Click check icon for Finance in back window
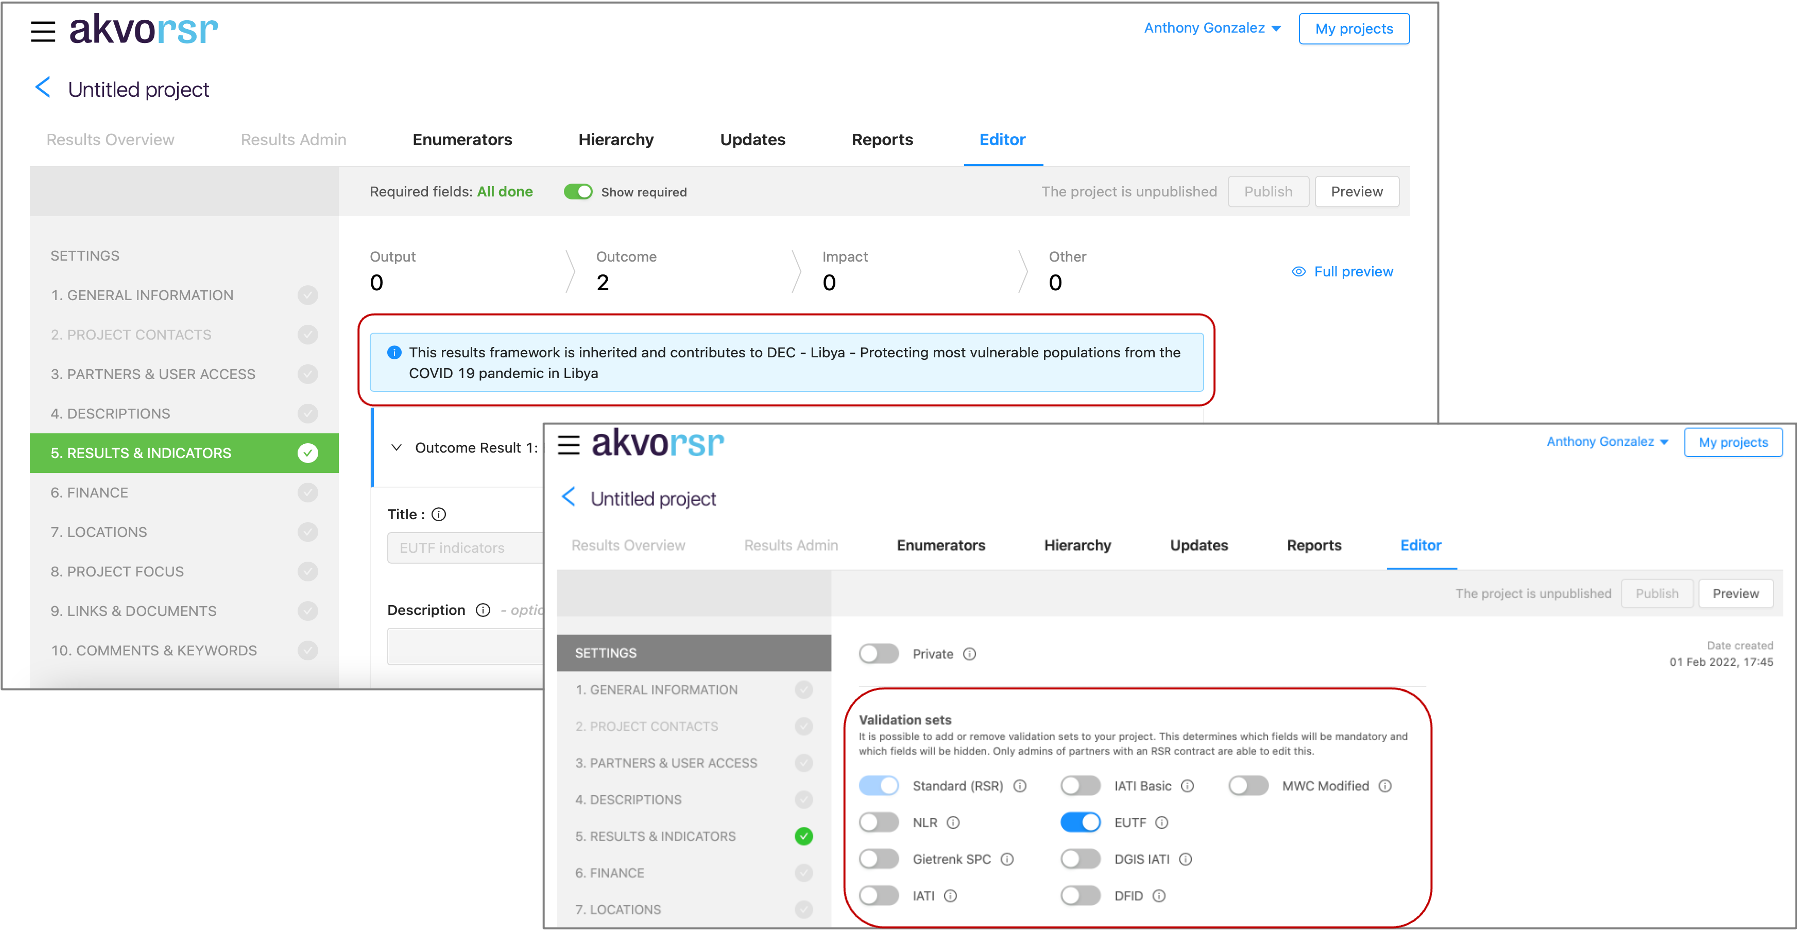Viewport: 1797px width, 931px height. pos(308,492)
